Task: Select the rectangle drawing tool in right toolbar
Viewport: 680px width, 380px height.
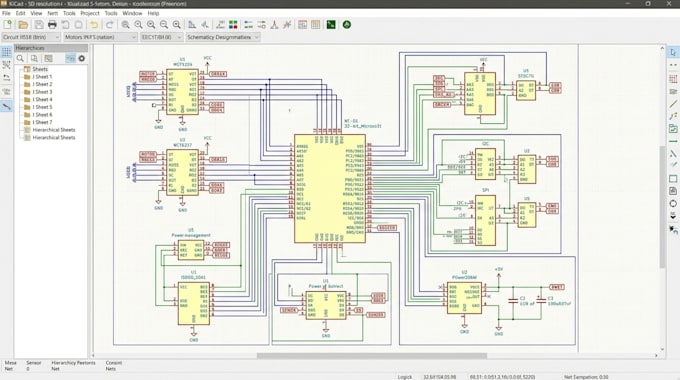Action: [673, 178]
